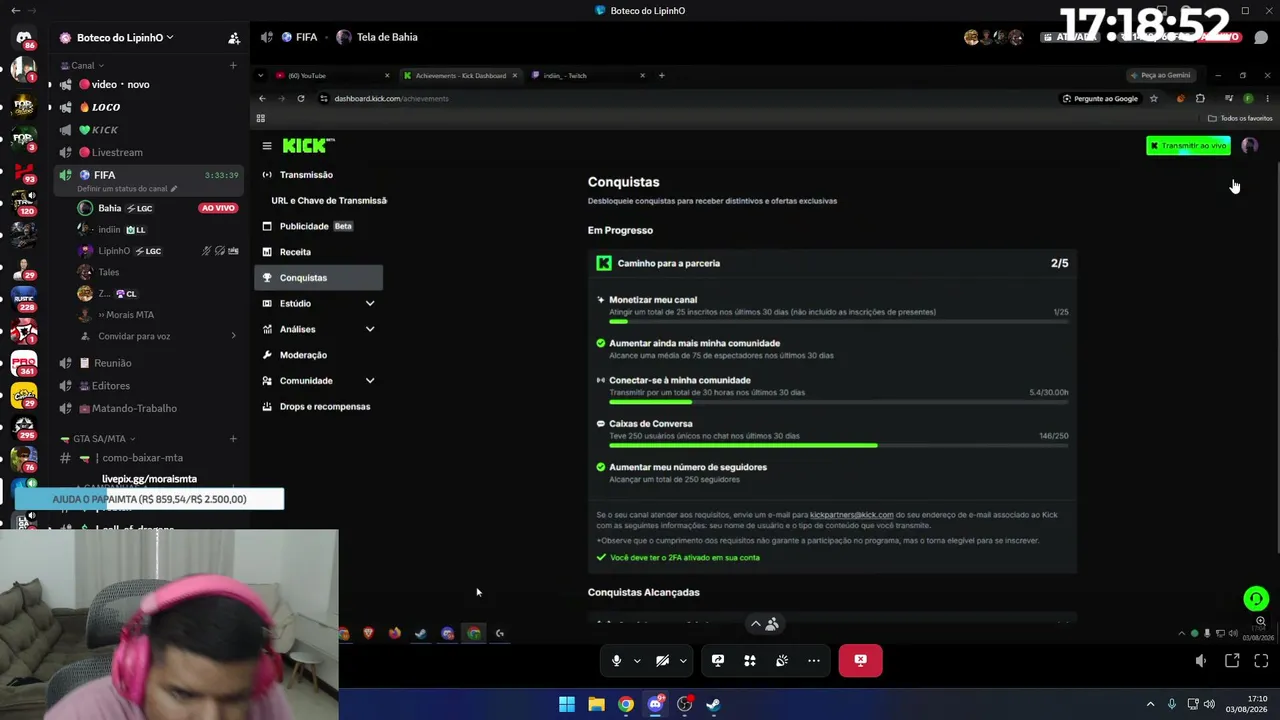
Task: Open the kickpartners@kick.com email link
Action: [851, 515]
